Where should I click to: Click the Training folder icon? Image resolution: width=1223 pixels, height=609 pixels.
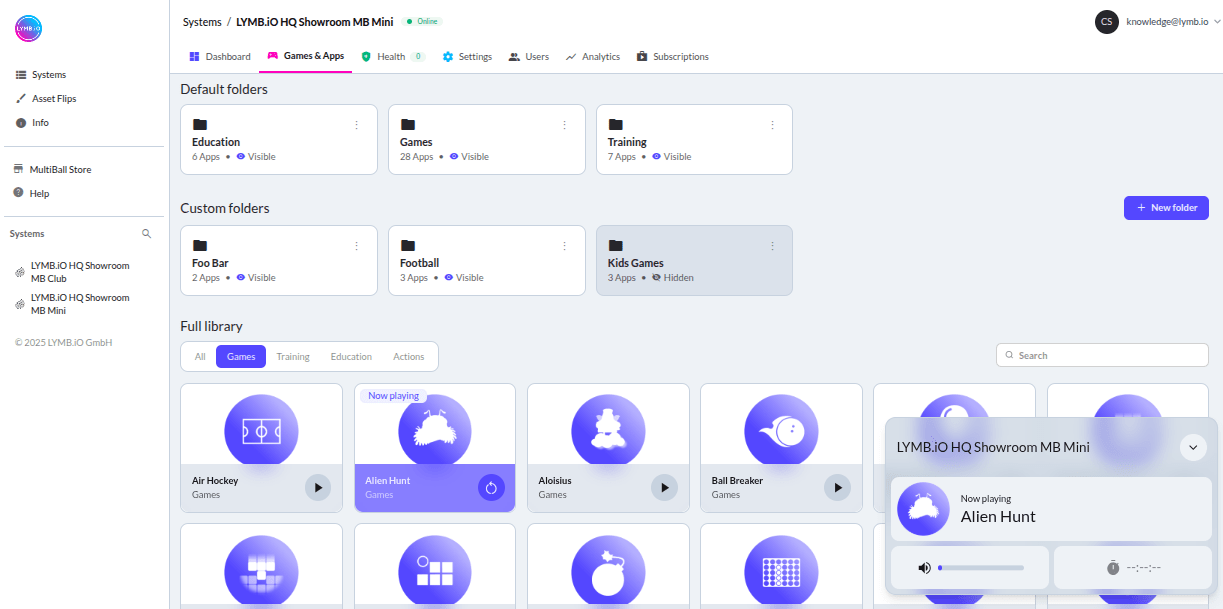pos(615,125)
